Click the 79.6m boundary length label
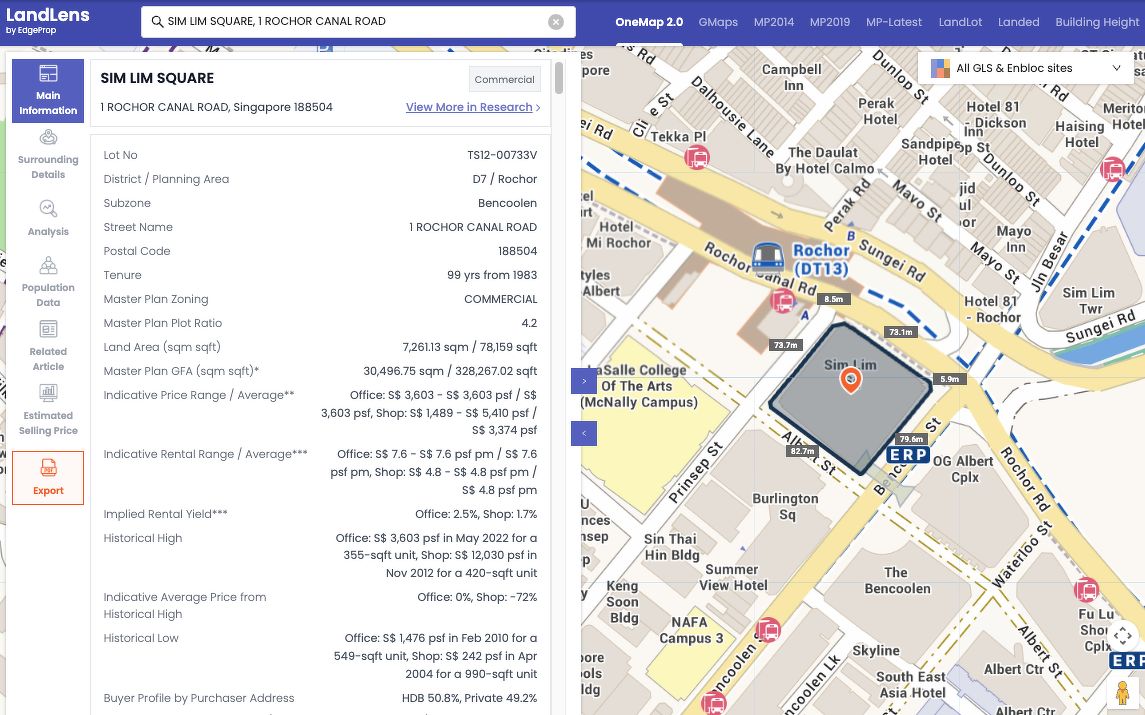 click(911, 439)
